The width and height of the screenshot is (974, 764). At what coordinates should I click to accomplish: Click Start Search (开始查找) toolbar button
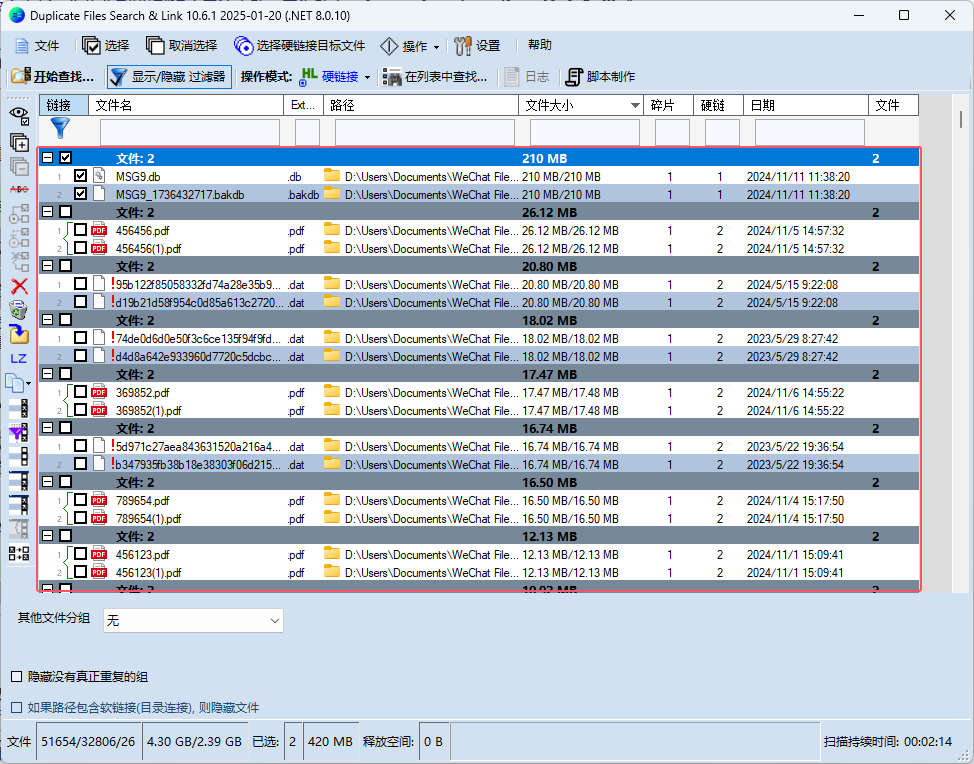[x=53, y=76]
